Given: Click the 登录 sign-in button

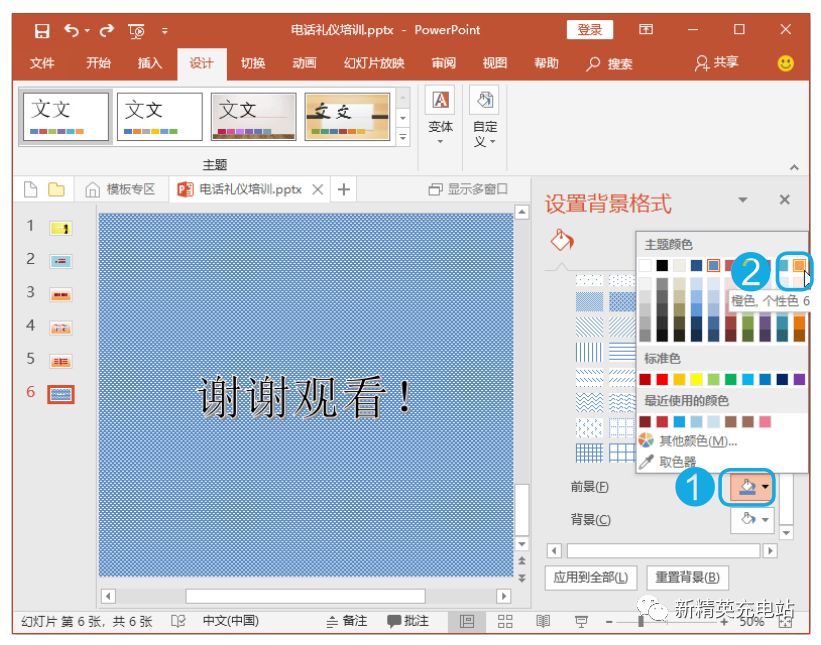Looking at the screenshot, I should (x=590, y=30).
